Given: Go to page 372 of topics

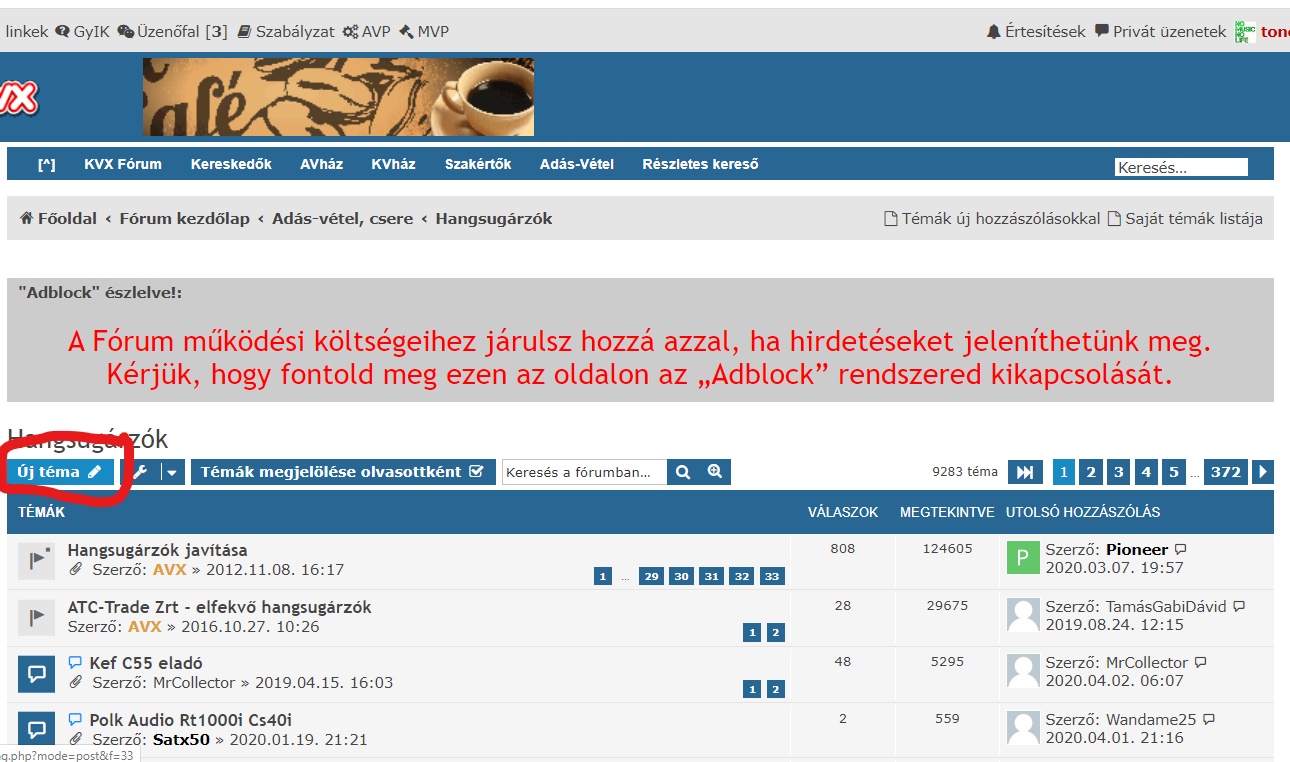Looking at the screenshot, I should pyautogui.click(x=1225, y=472).
